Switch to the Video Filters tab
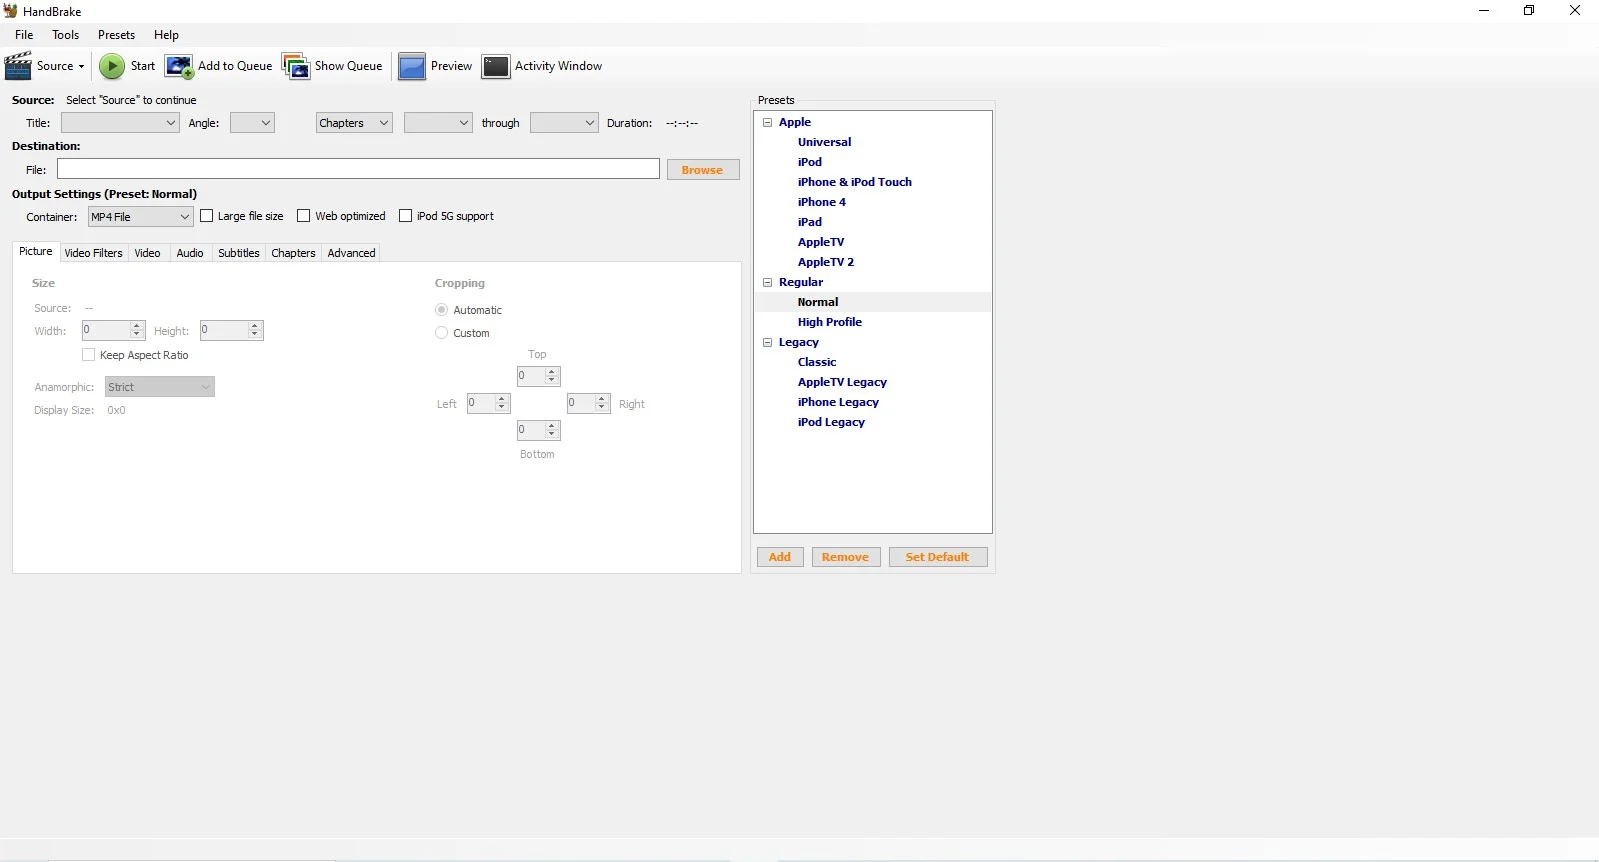The width and height of the screenshot is (1599, 862). click(x=93, y=253)
